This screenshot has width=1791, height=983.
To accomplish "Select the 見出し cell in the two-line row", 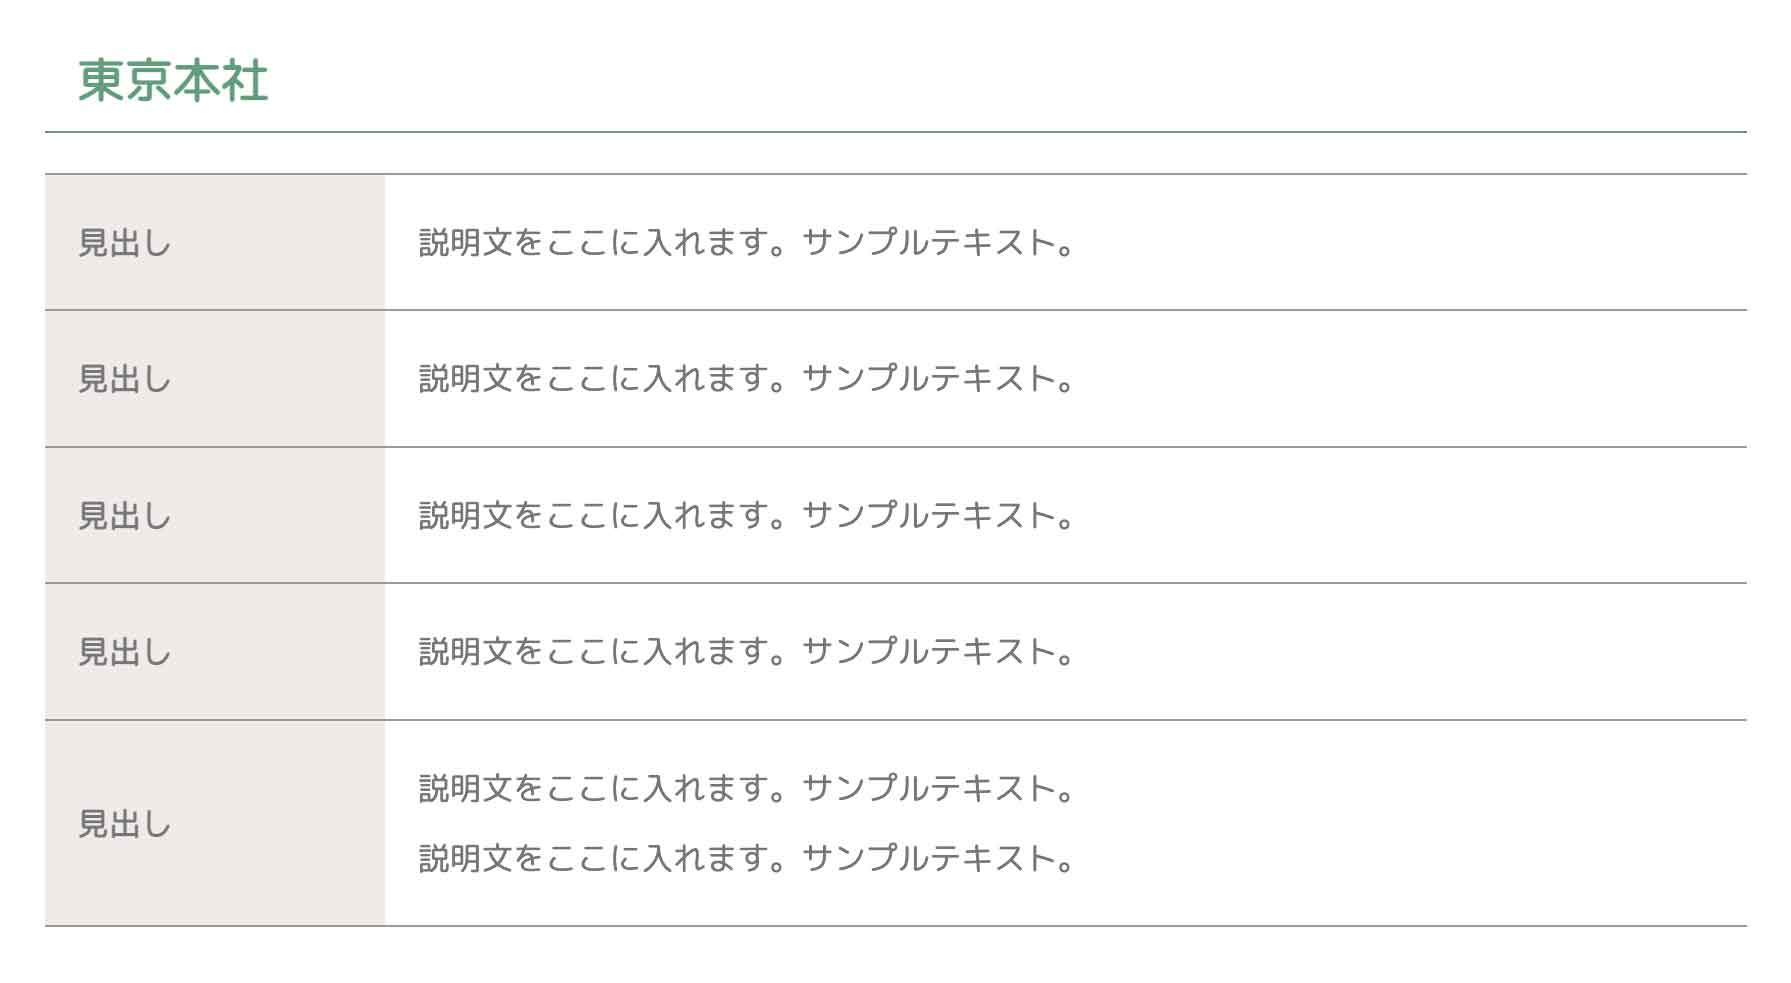I will pos(125,824).
